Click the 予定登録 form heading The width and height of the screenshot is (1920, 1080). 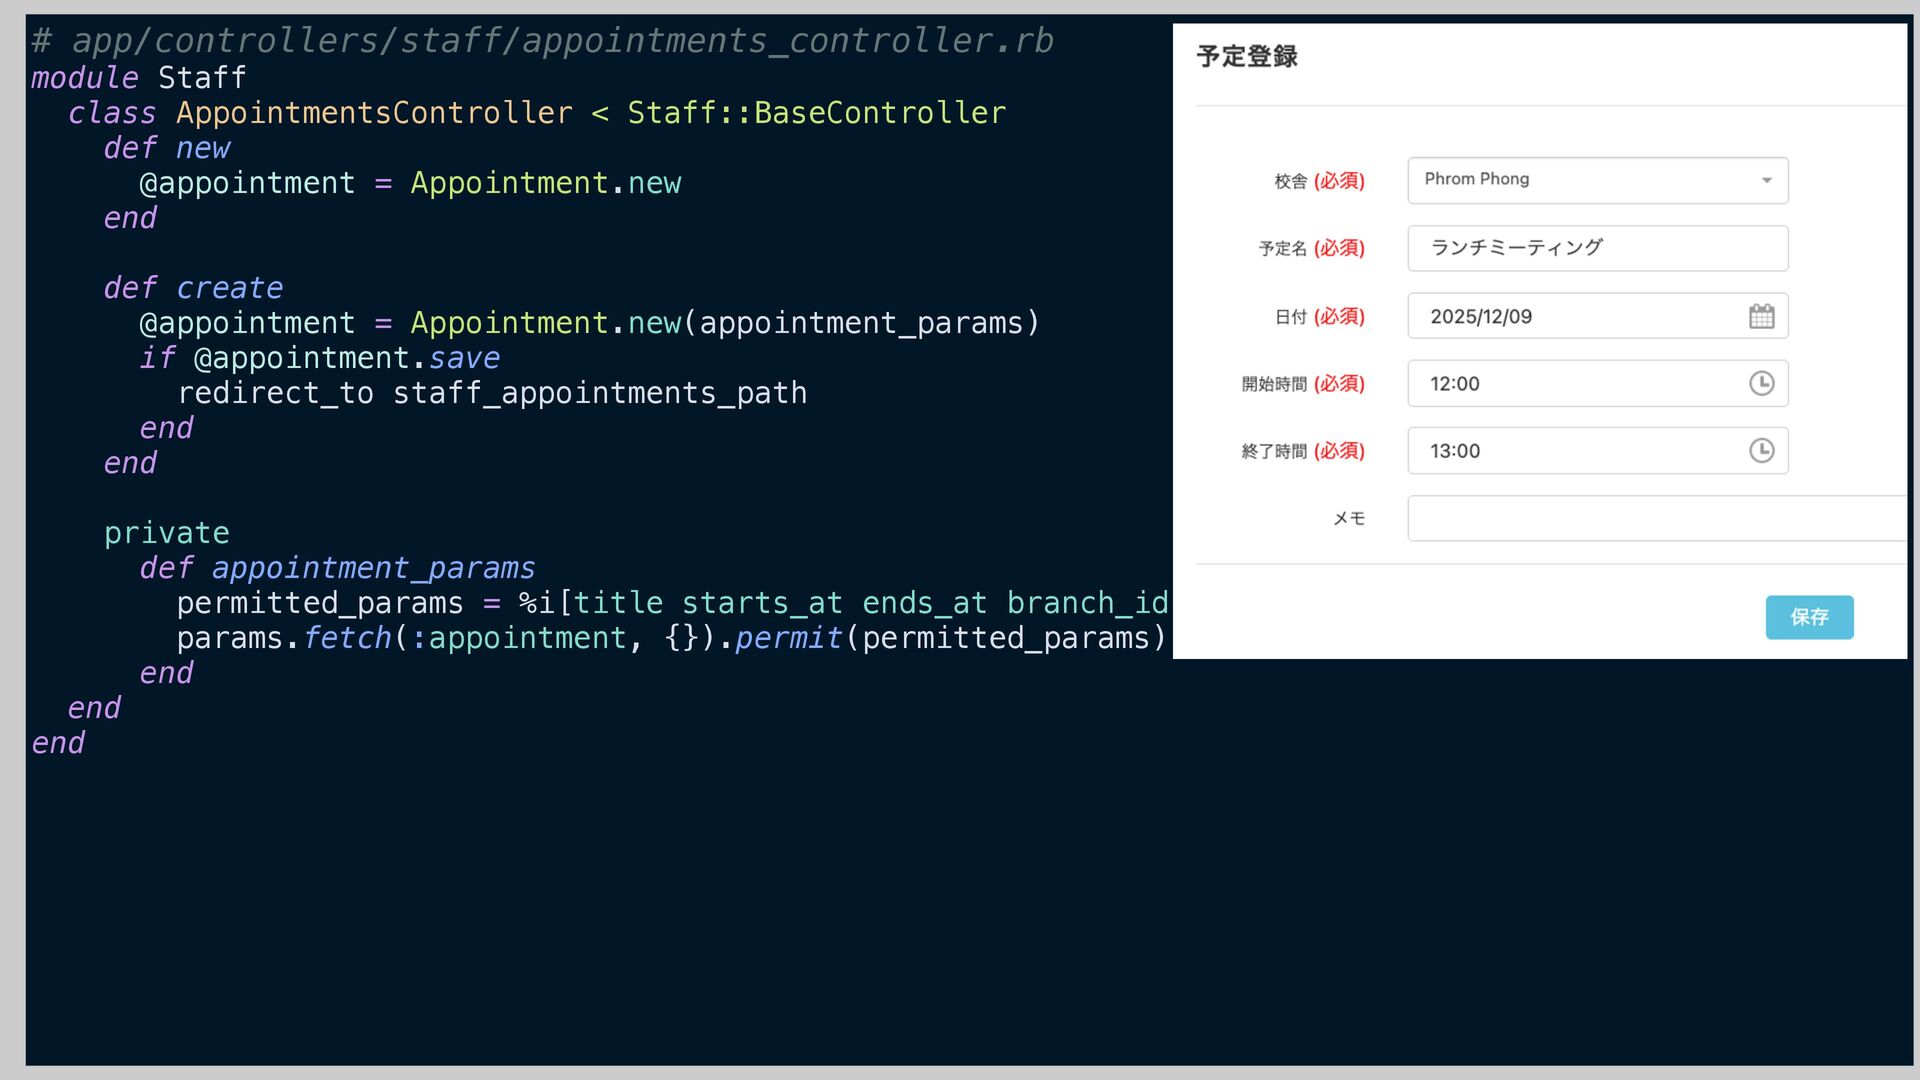pyautogui.click(x=1246, y=57)
